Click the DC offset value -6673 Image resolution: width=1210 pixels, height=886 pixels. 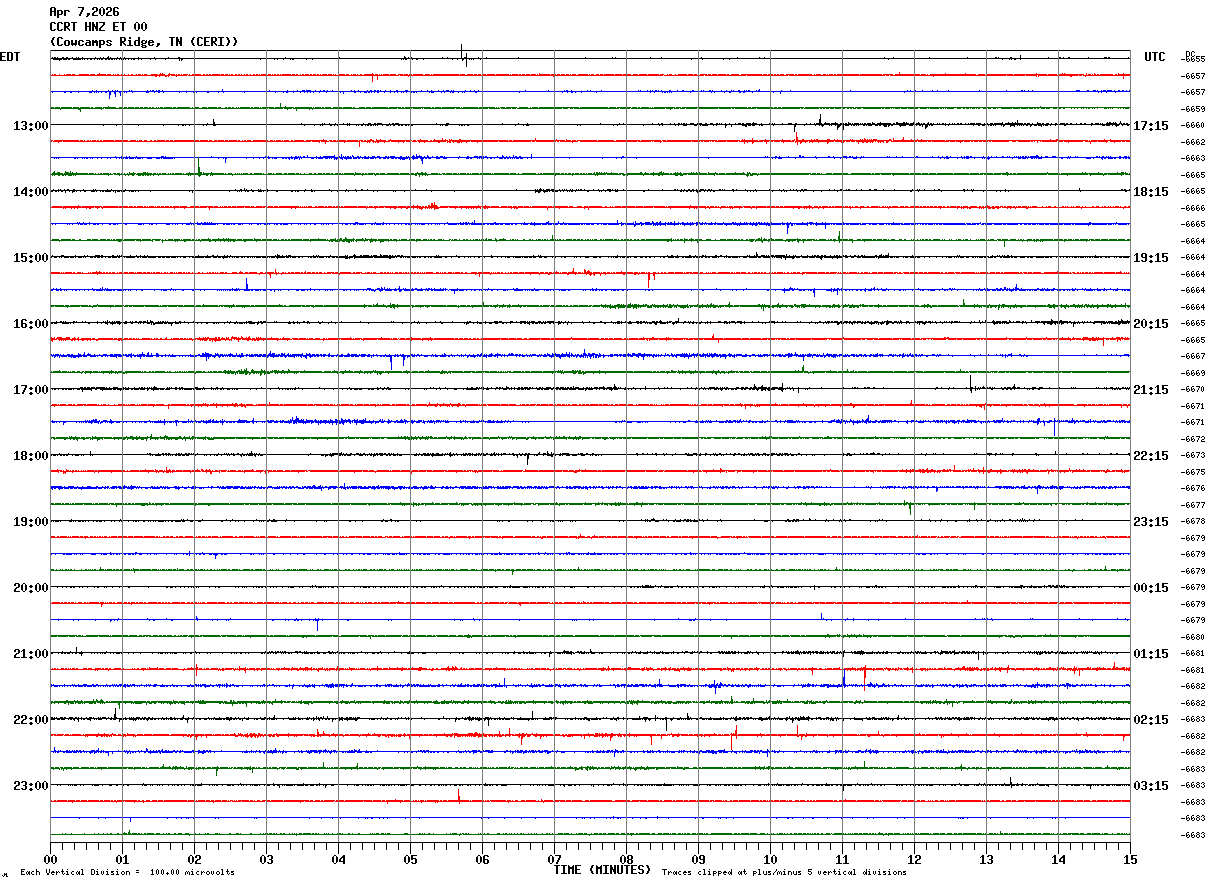click(1193, 455)
